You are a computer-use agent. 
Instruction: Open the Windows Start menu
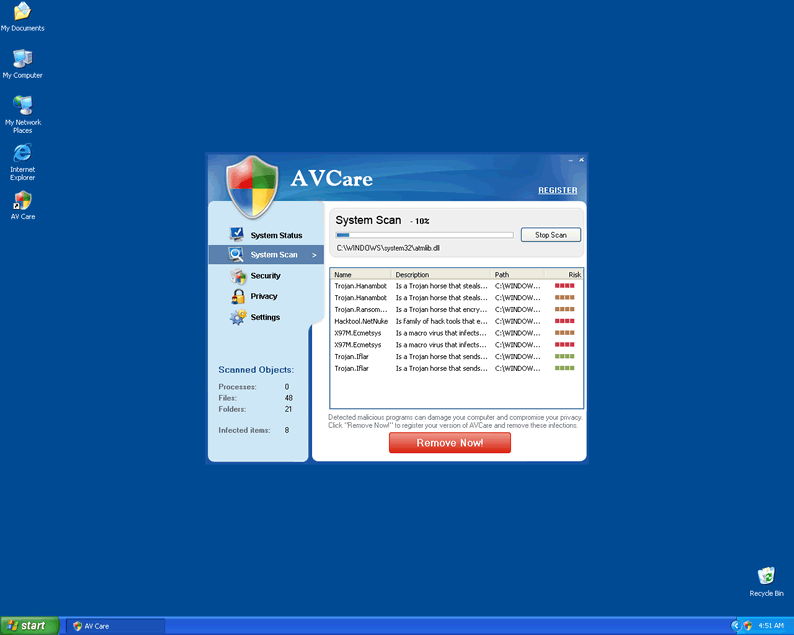(x=28, y=626)
